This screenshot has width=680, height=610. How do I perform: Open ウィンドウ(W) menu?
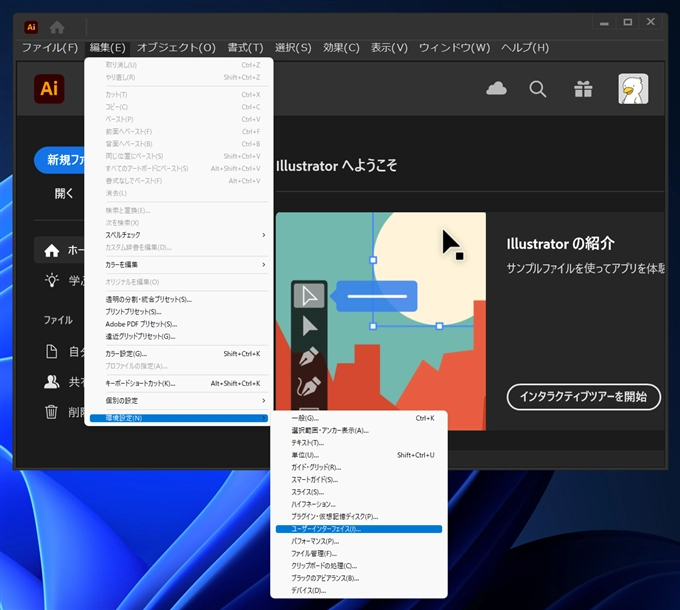454,48
